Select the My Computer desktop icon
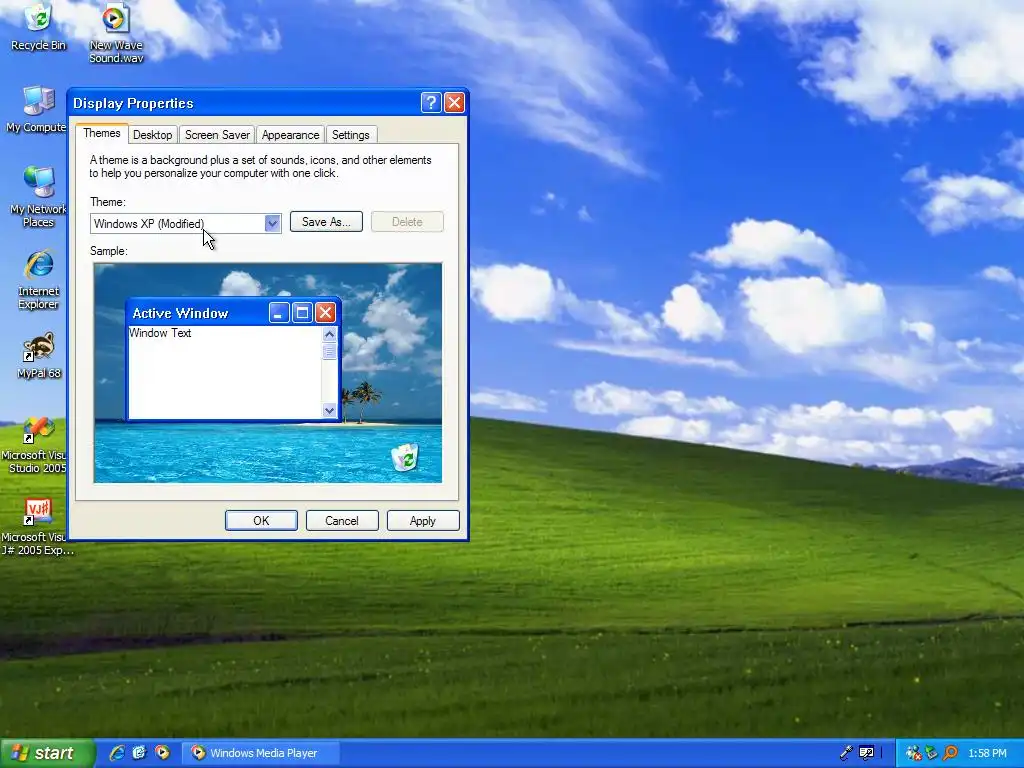1024x768 pixels. (x=37, y=109)
